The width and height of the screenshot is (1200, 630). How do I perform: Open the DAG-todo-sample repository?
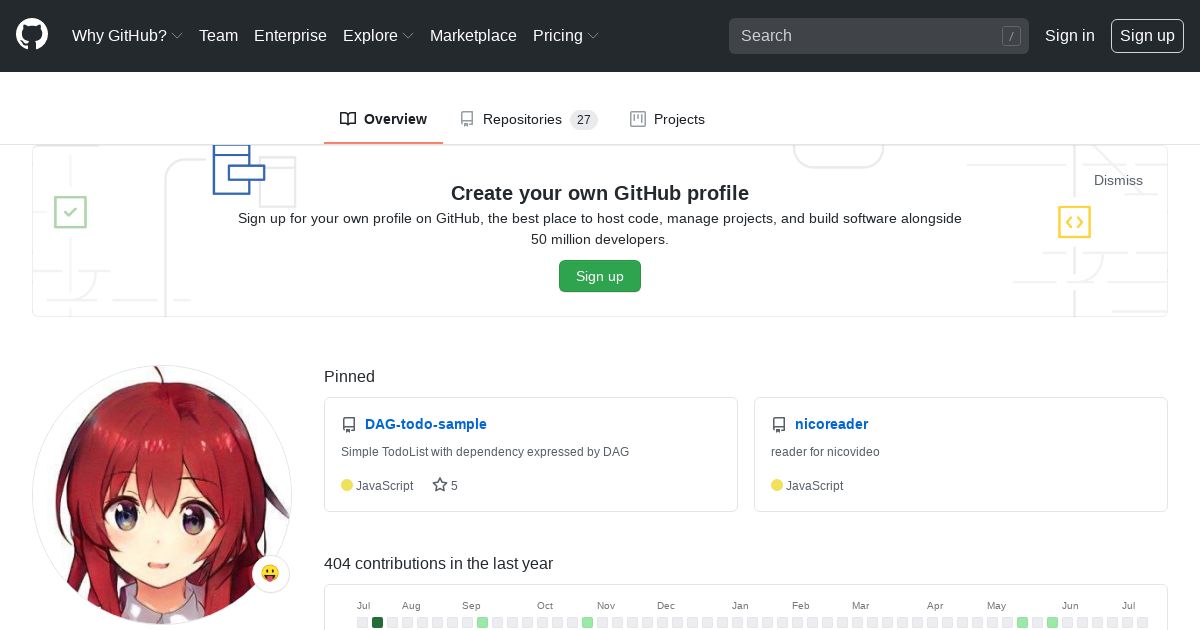coord(426,424)
